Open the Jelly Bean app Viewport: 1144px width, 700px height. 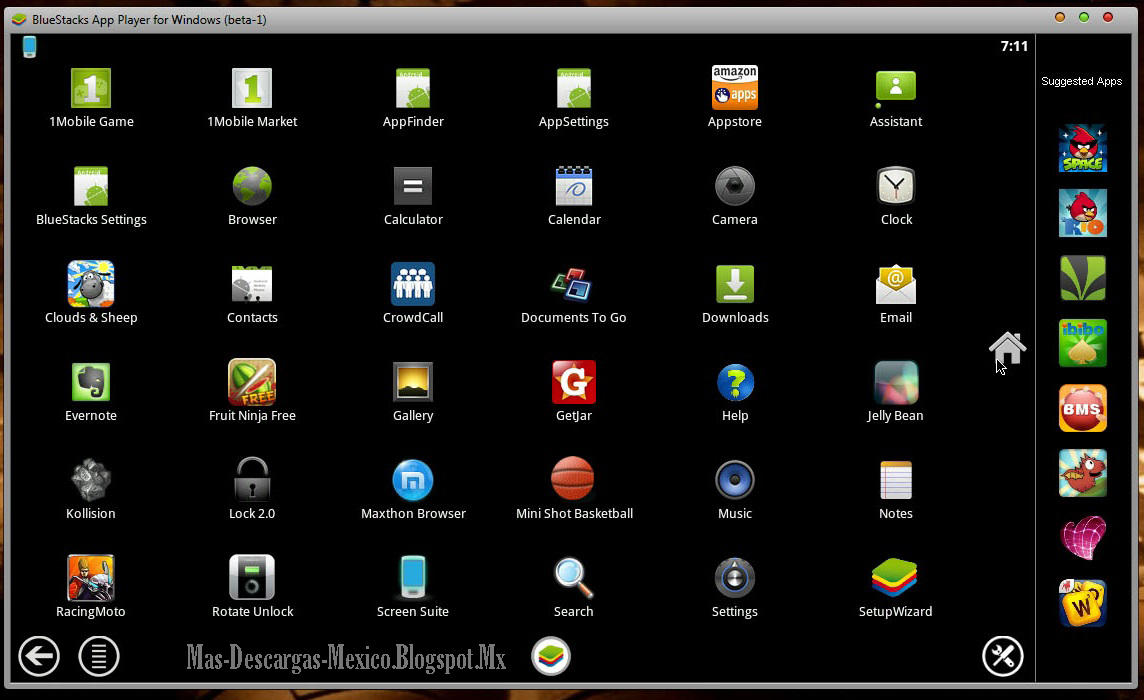point(896,382)
